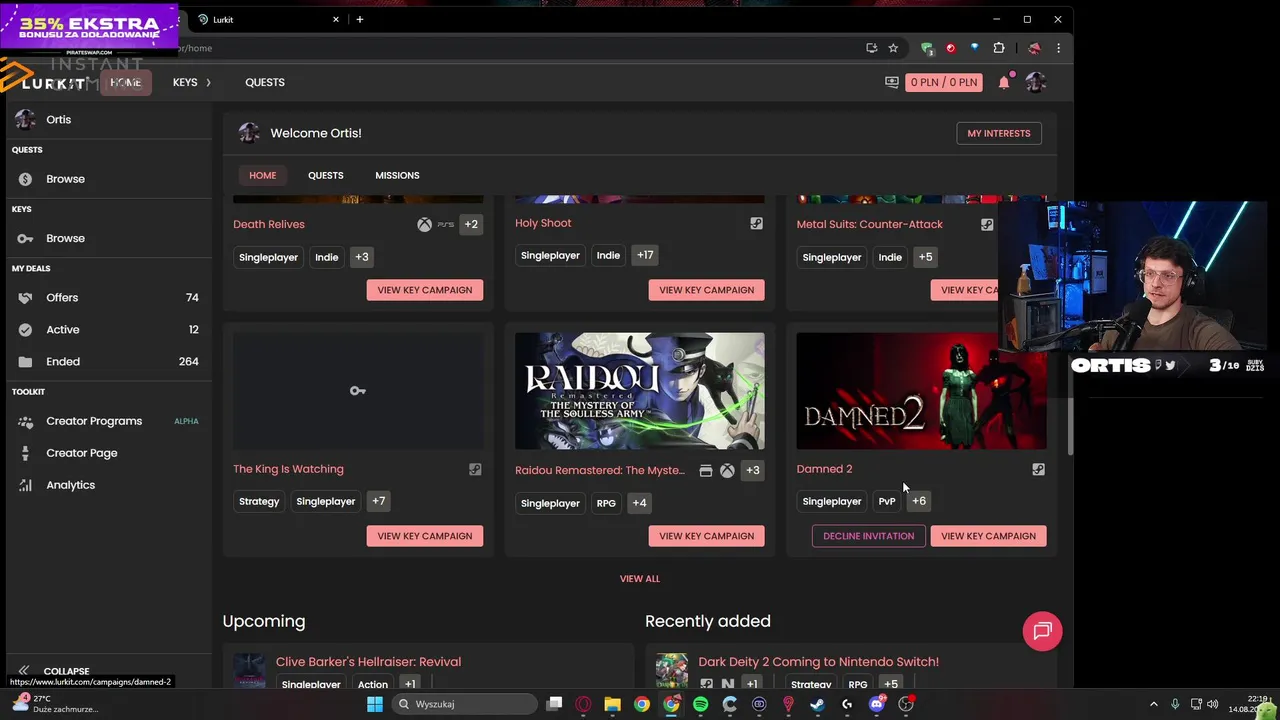Click the blue diamond extension icon
The image size is (1280, 720).
(975, 48)
